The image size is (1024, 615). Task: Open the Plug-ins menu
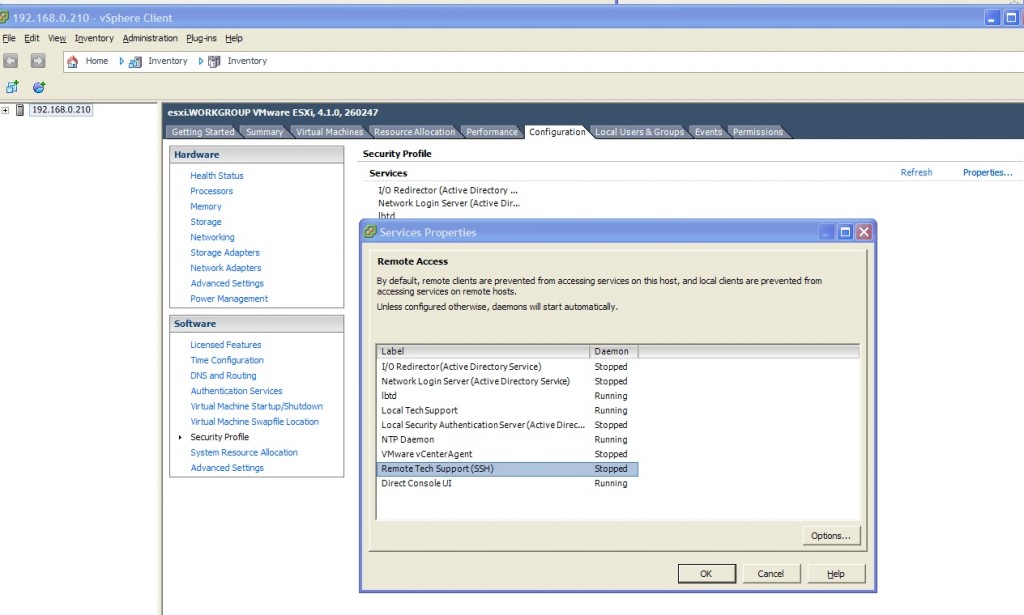click(x=202, y=38)
